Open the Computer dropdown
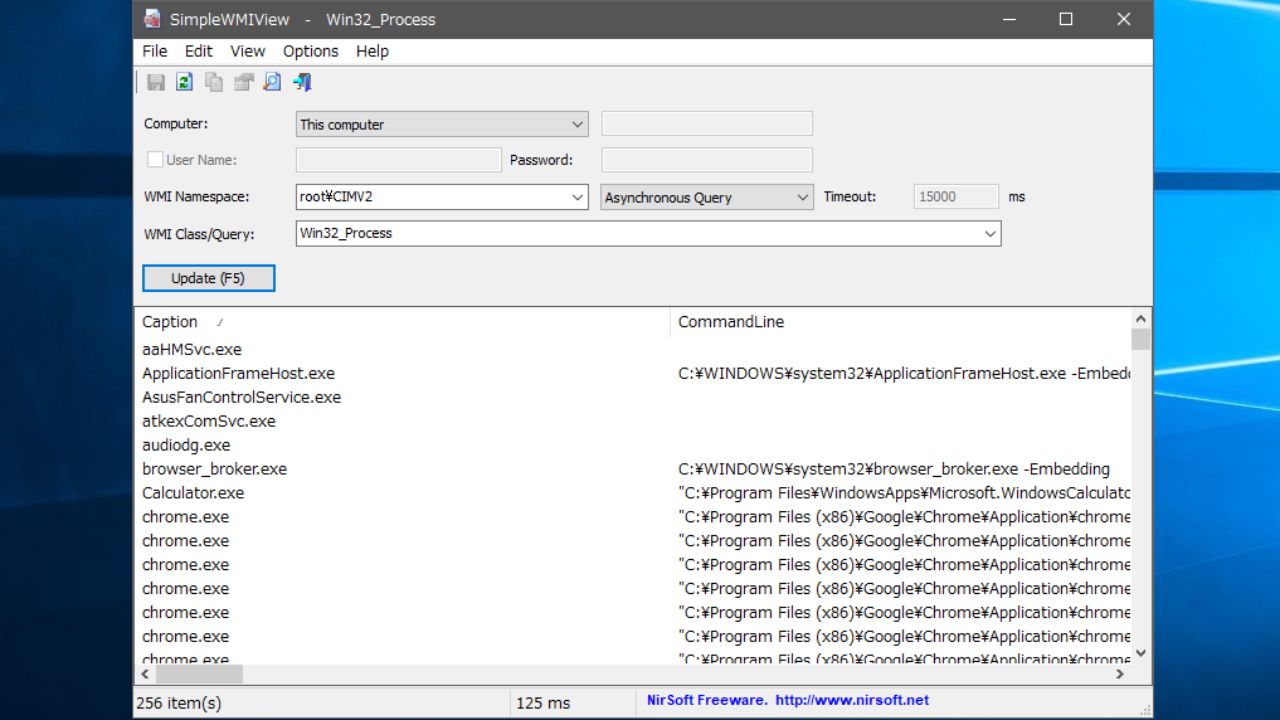 [442, 124]
